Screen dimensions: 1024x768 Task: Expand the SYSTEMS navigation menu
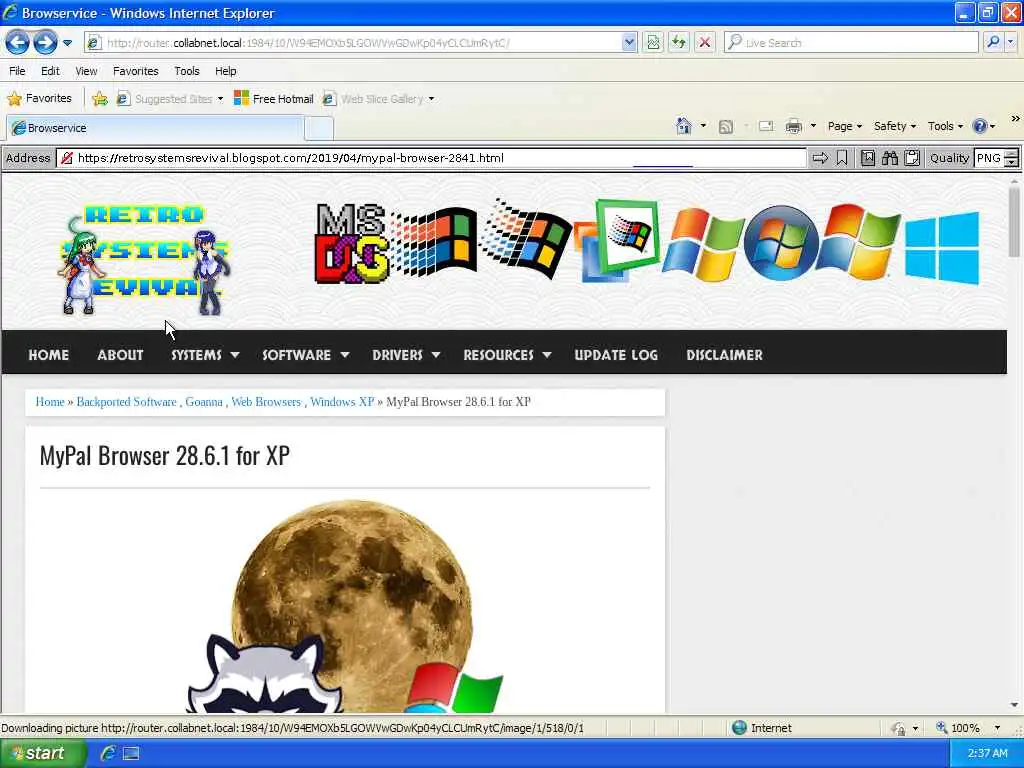click(x=205, y=355)
